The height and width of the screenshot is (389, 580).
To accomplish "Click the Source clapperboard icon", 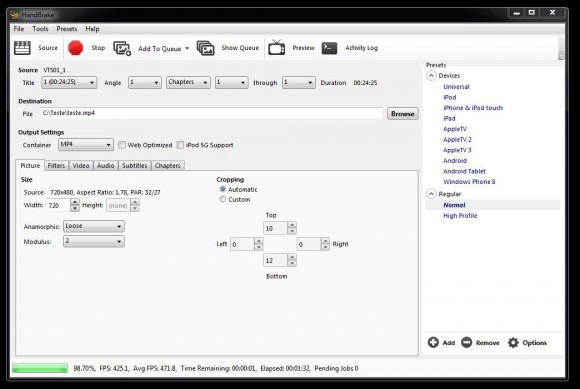I will [22, 48].
